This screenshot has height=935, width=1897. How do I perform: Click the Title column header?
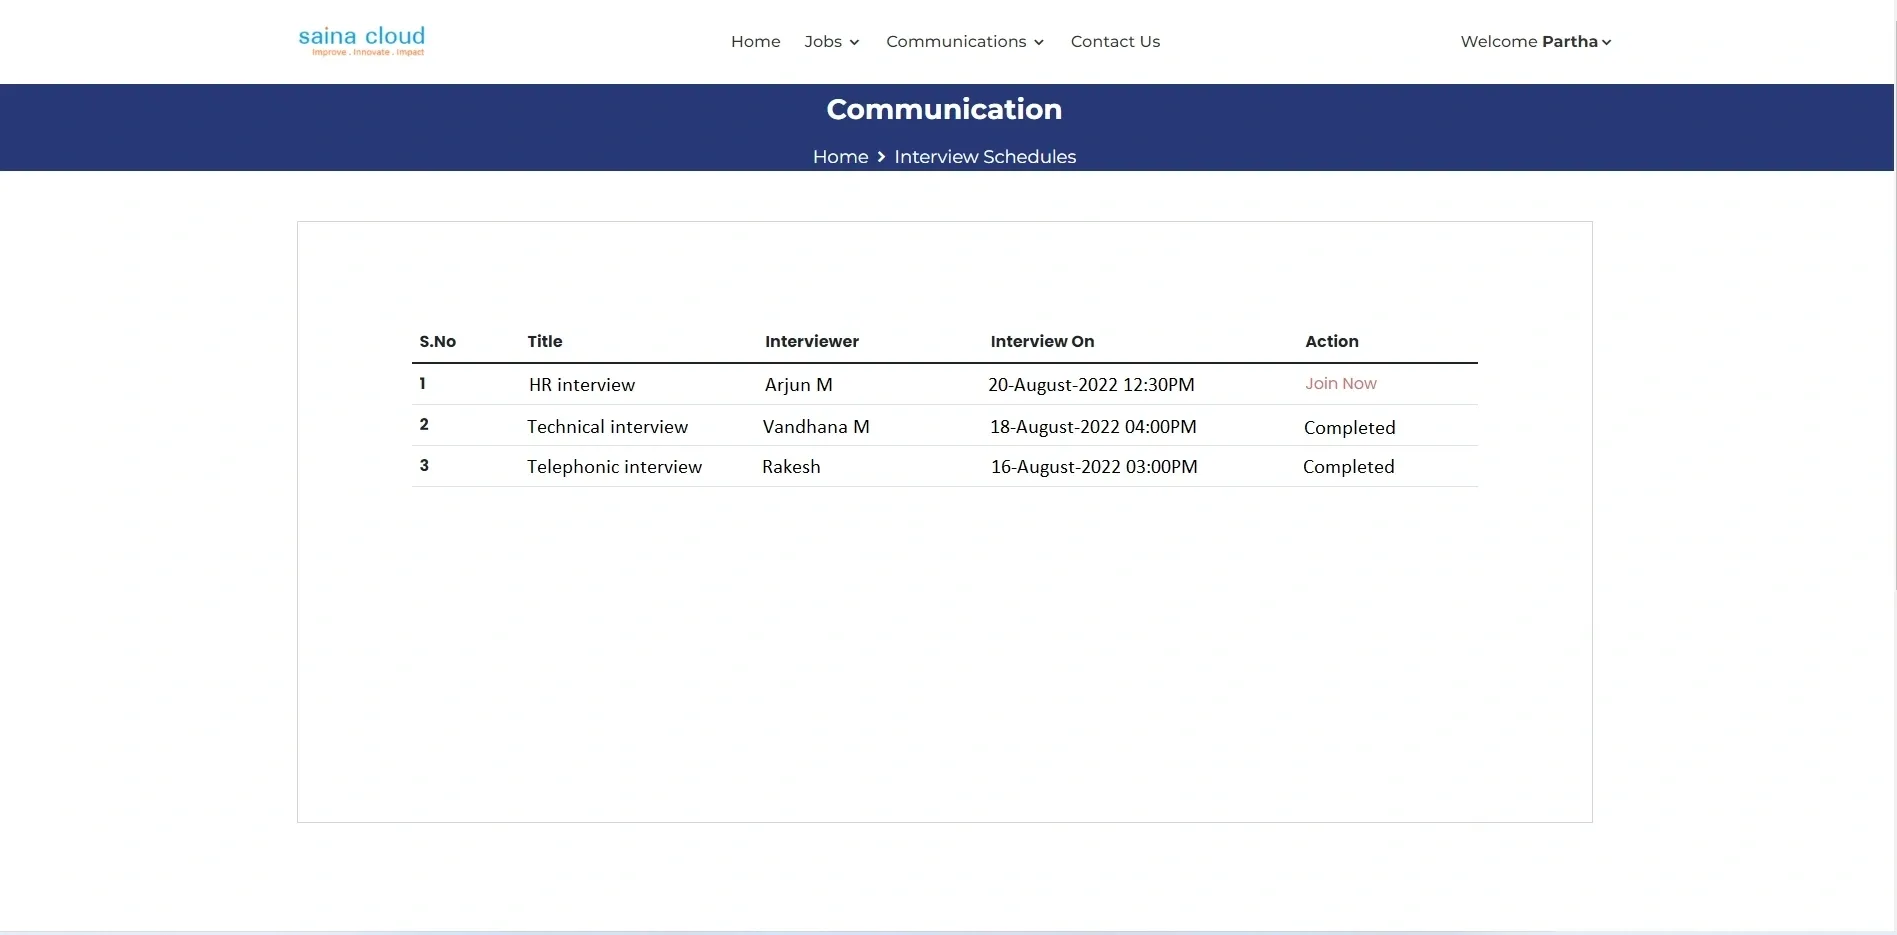pos(545,342)
